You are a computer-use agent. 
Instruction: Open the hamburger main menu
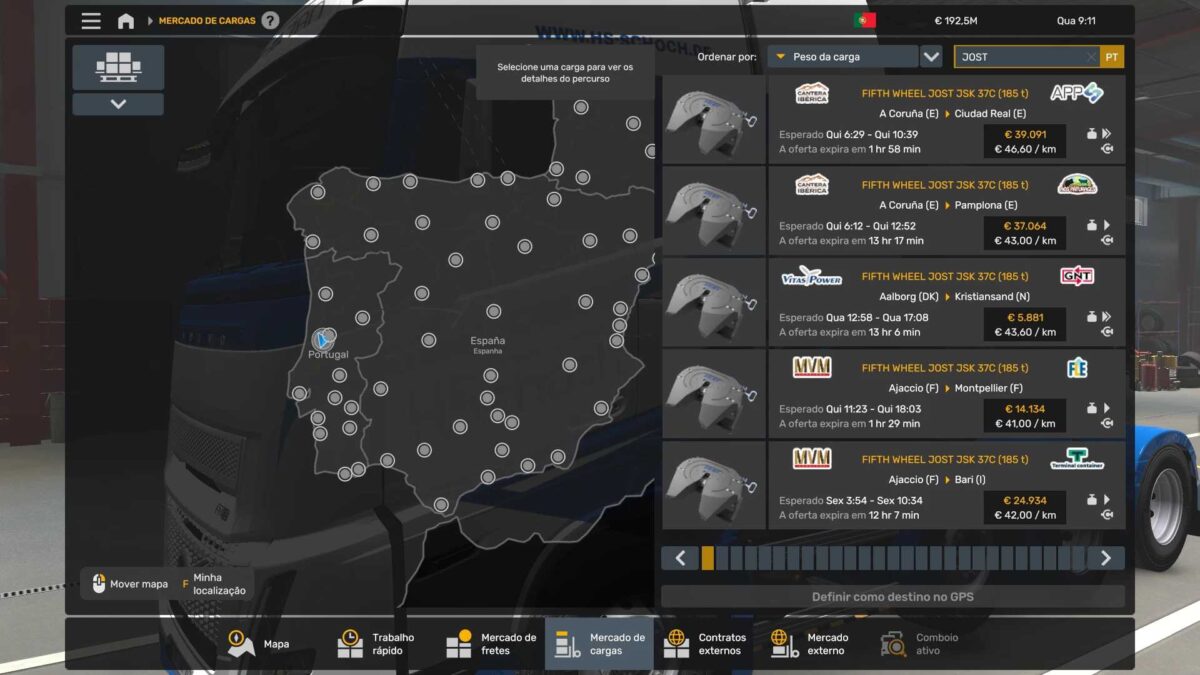pyautogui.click(x=91, y=21)
